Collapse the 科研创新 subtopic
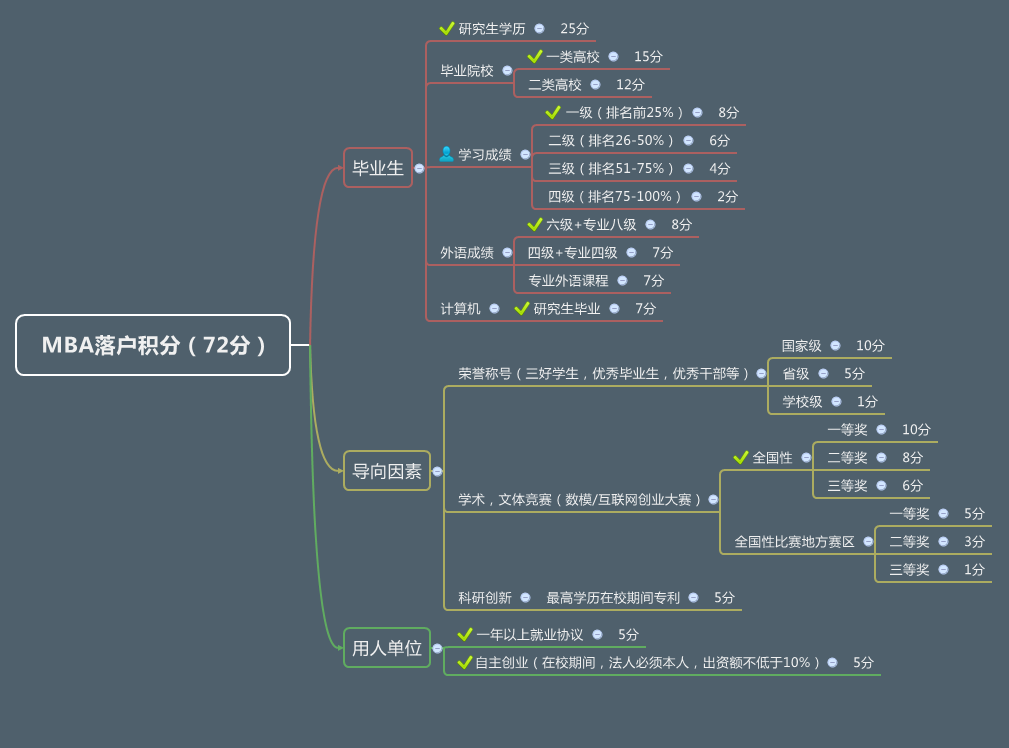The width and height of the screenshot is (1009, 748). pos(525,598)
